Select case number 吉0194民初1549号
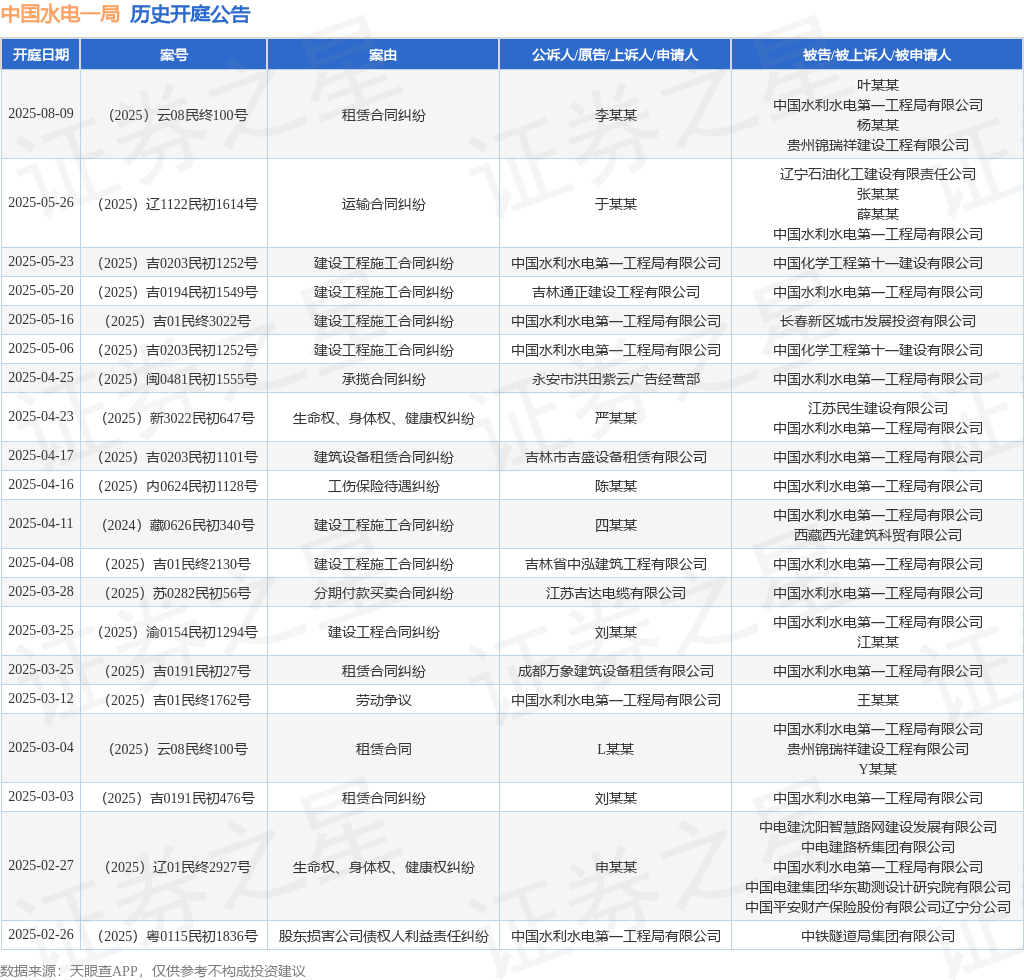The image size is (1024, 980). pos(178,292)
